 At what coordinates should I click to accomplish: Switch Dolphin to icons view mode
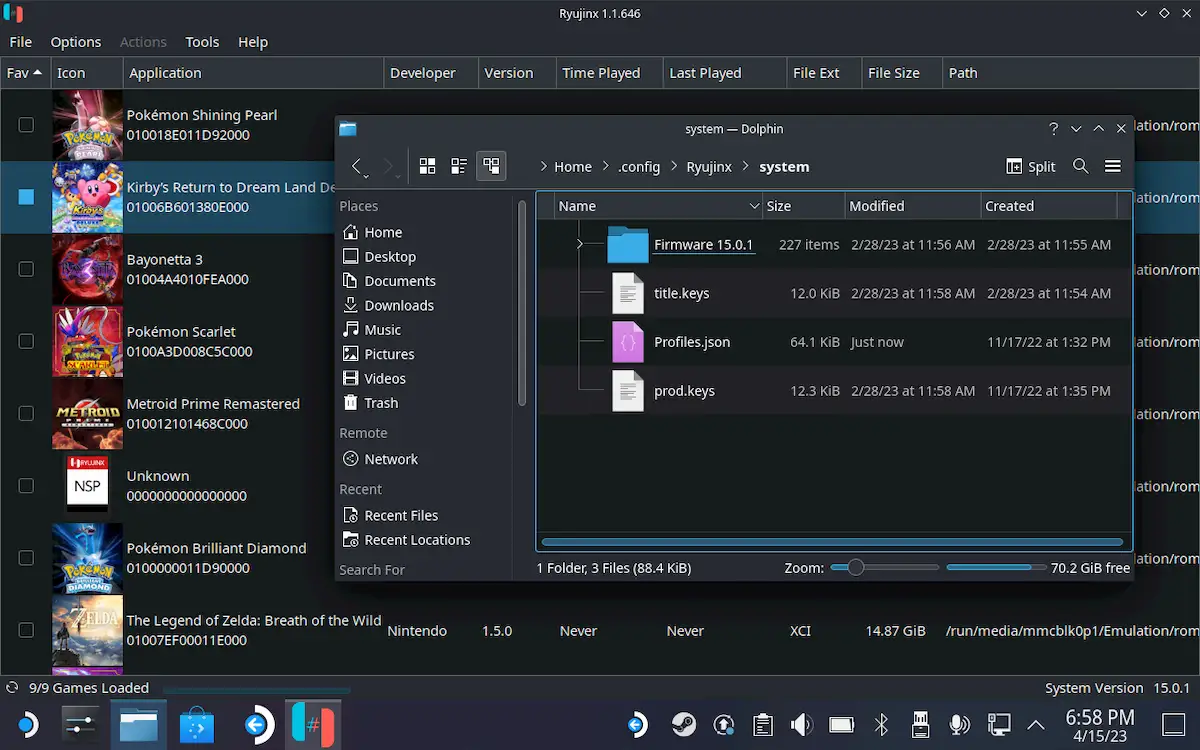click(427, 166)
